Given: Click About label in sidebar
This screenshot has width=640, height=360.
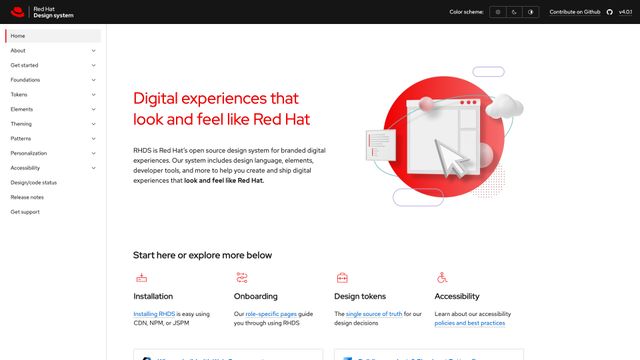Looking at the screenshot, I should click(18, 51).
